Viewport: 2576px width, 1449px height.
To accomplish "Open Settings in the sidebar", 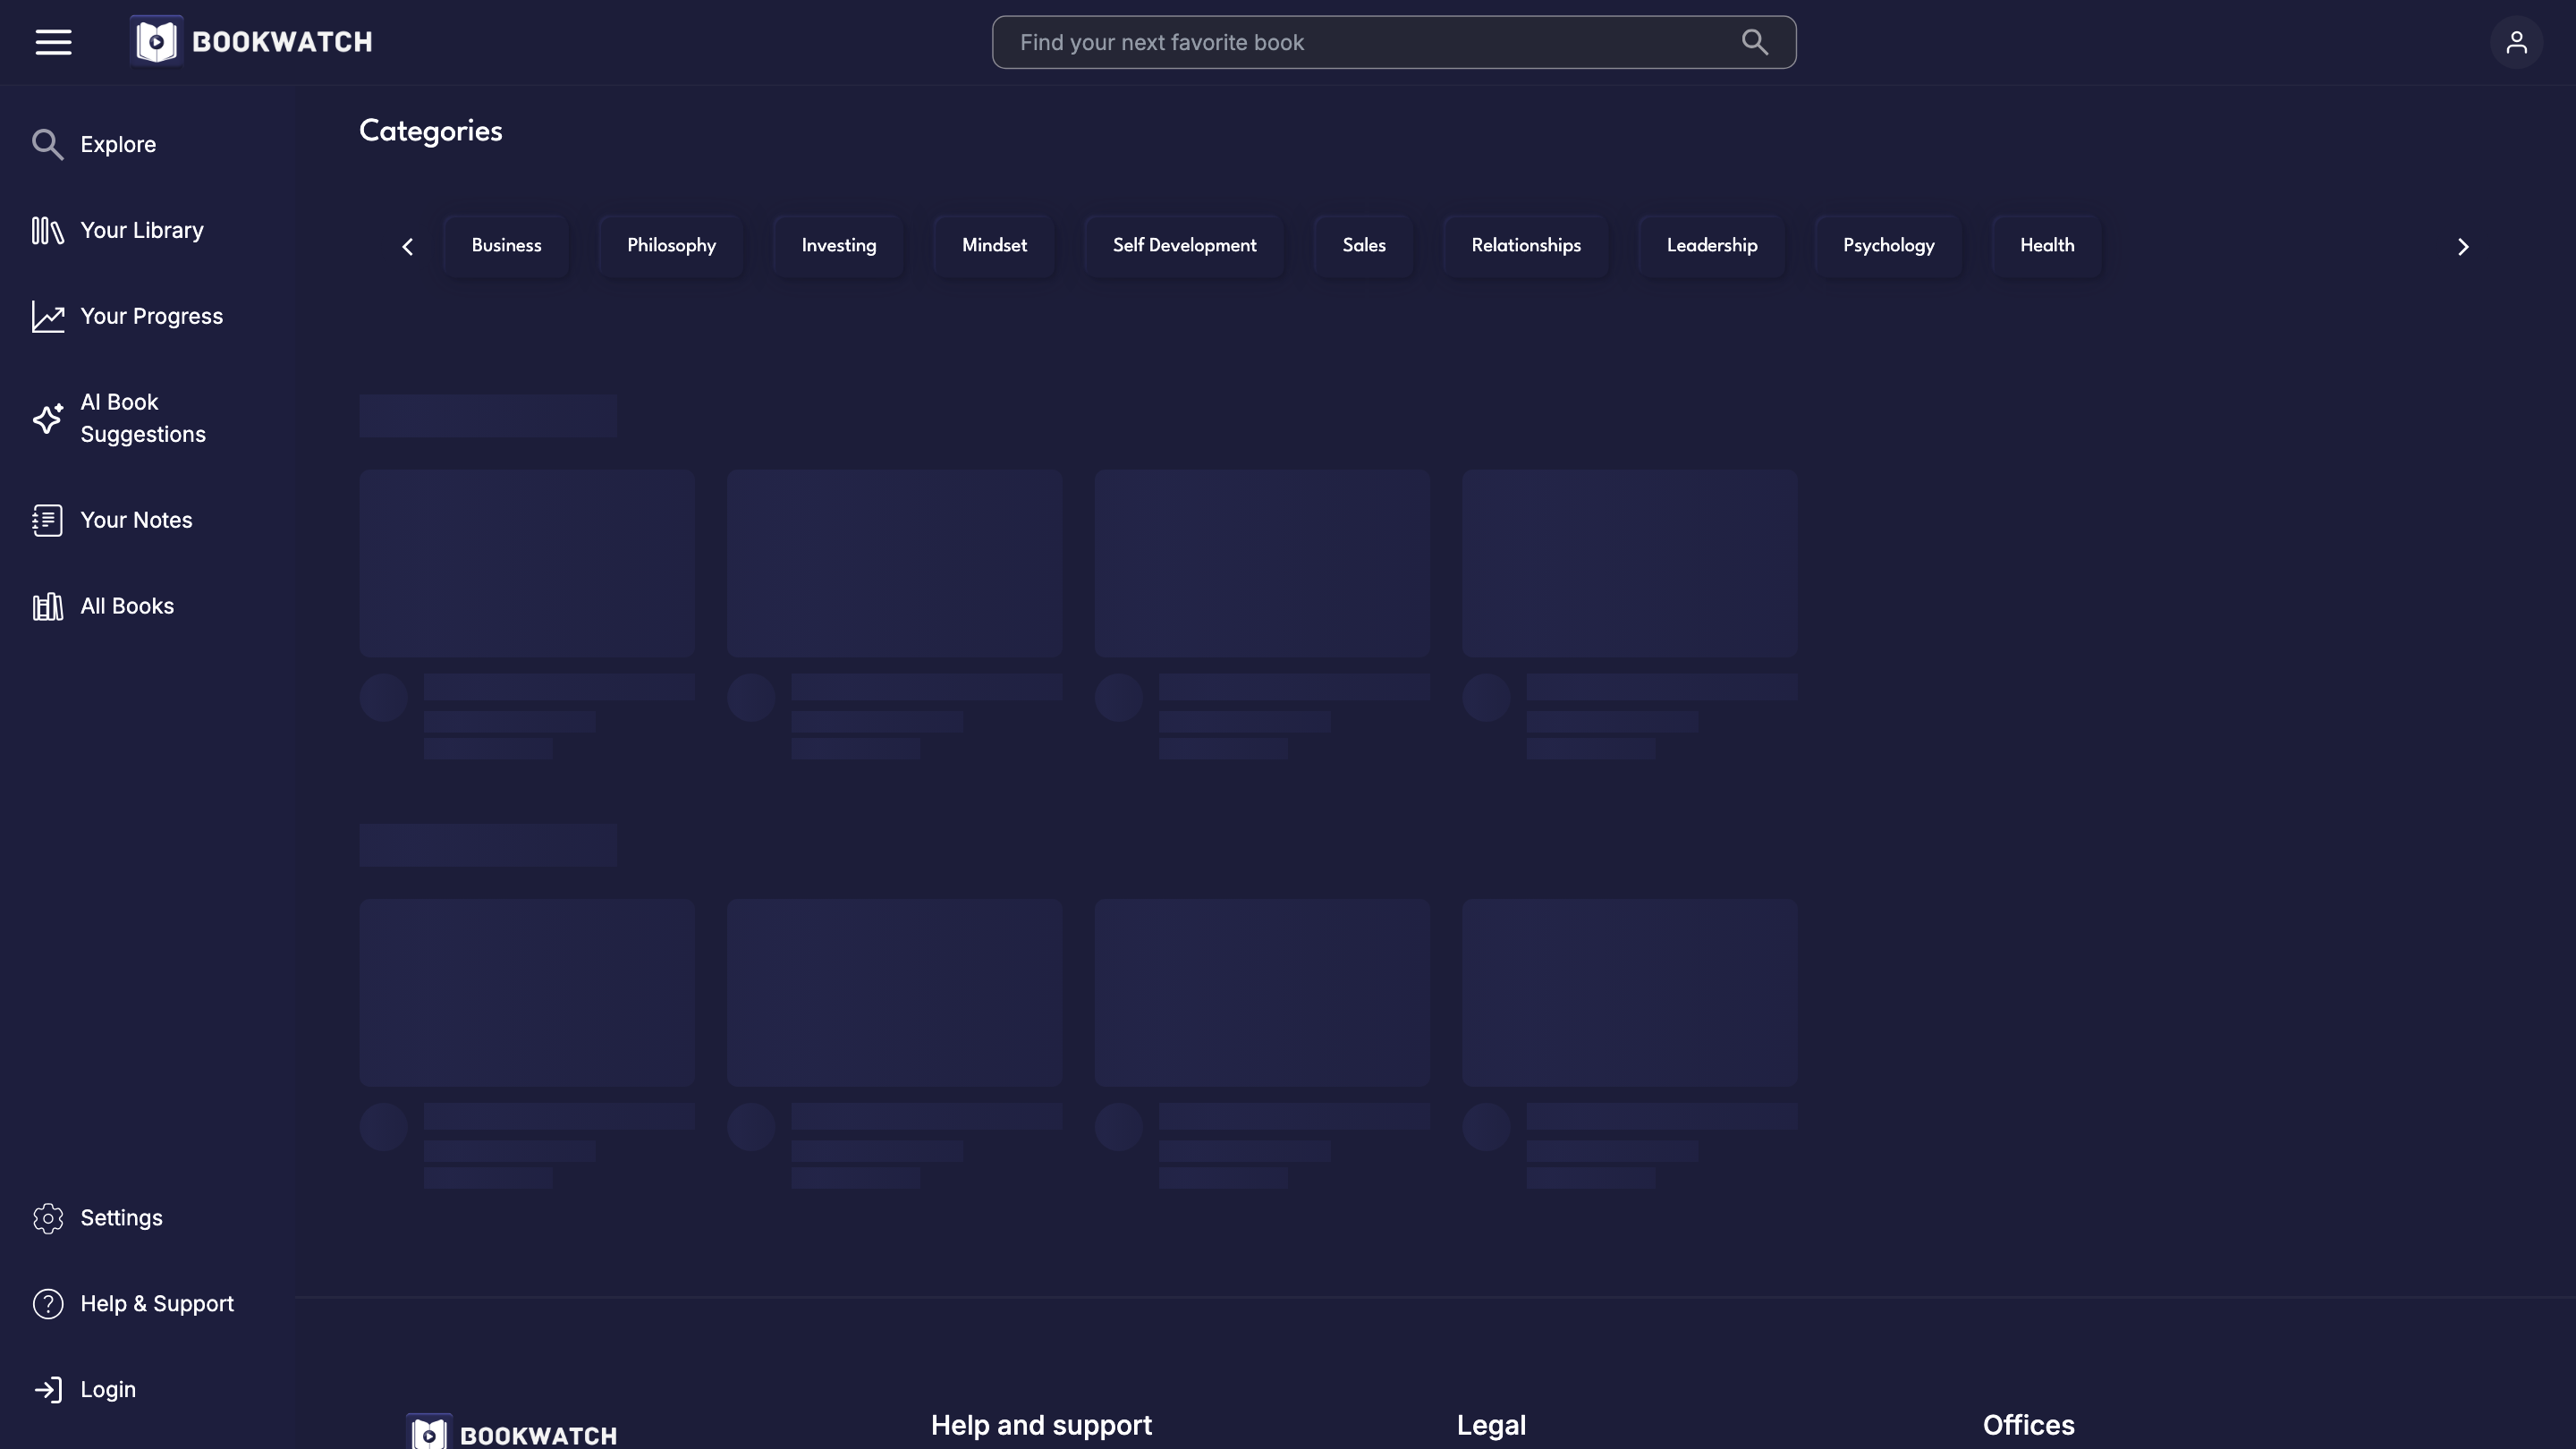I will pos(121,1218).
